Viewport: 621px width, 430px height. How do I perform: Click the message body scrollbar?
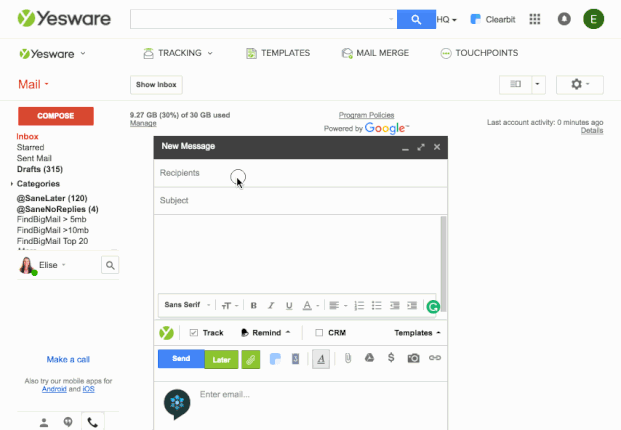(x=443, y=264)
